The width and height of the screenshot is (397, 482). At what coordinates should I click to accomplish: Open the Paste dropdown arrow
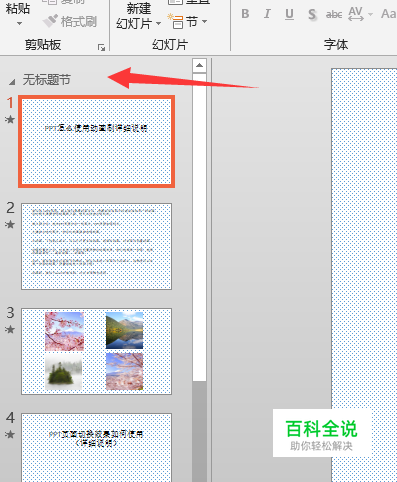[x=19, y=24]
